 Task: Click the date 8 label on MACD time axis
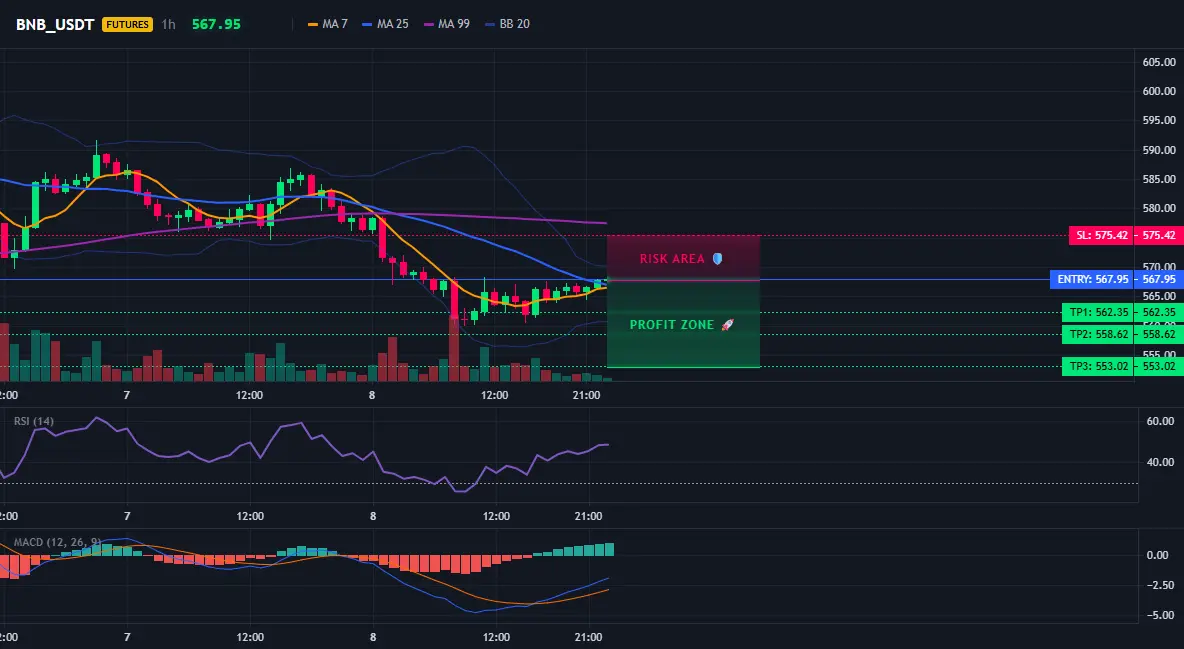(x=373, y=637)
